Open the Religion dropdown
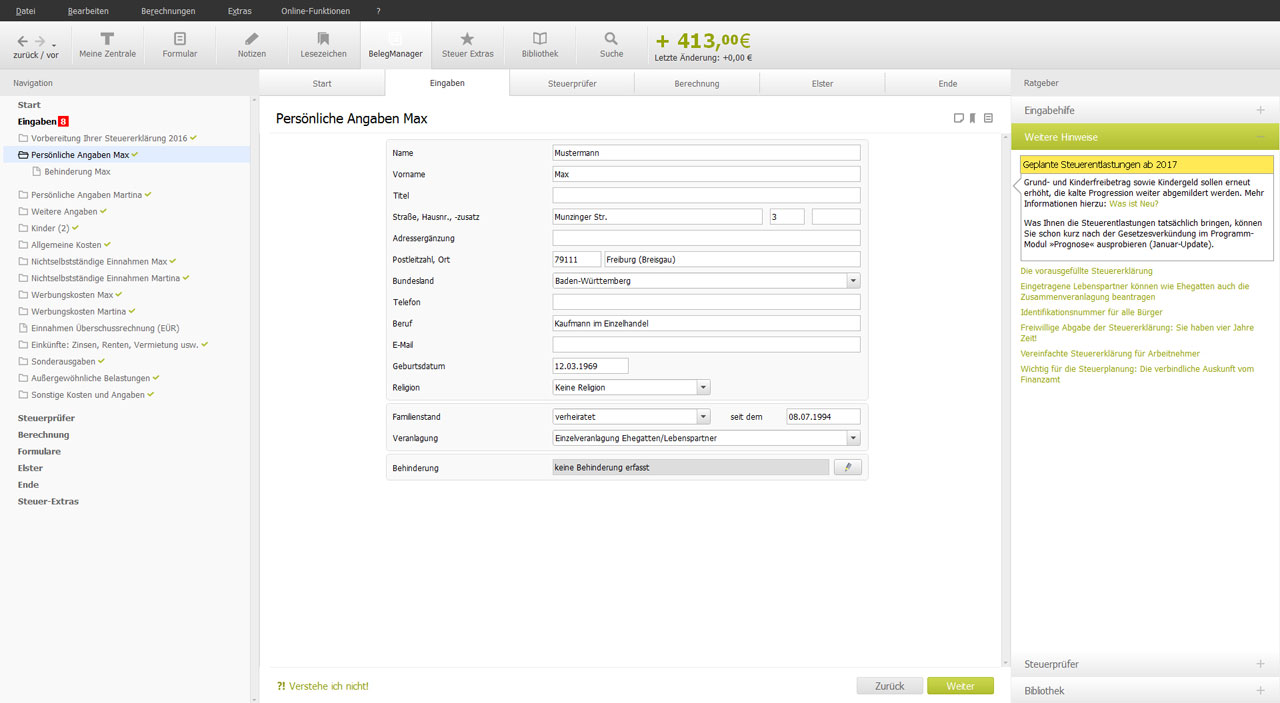This screenshot has height=703, width=1280. coord(703,387)
